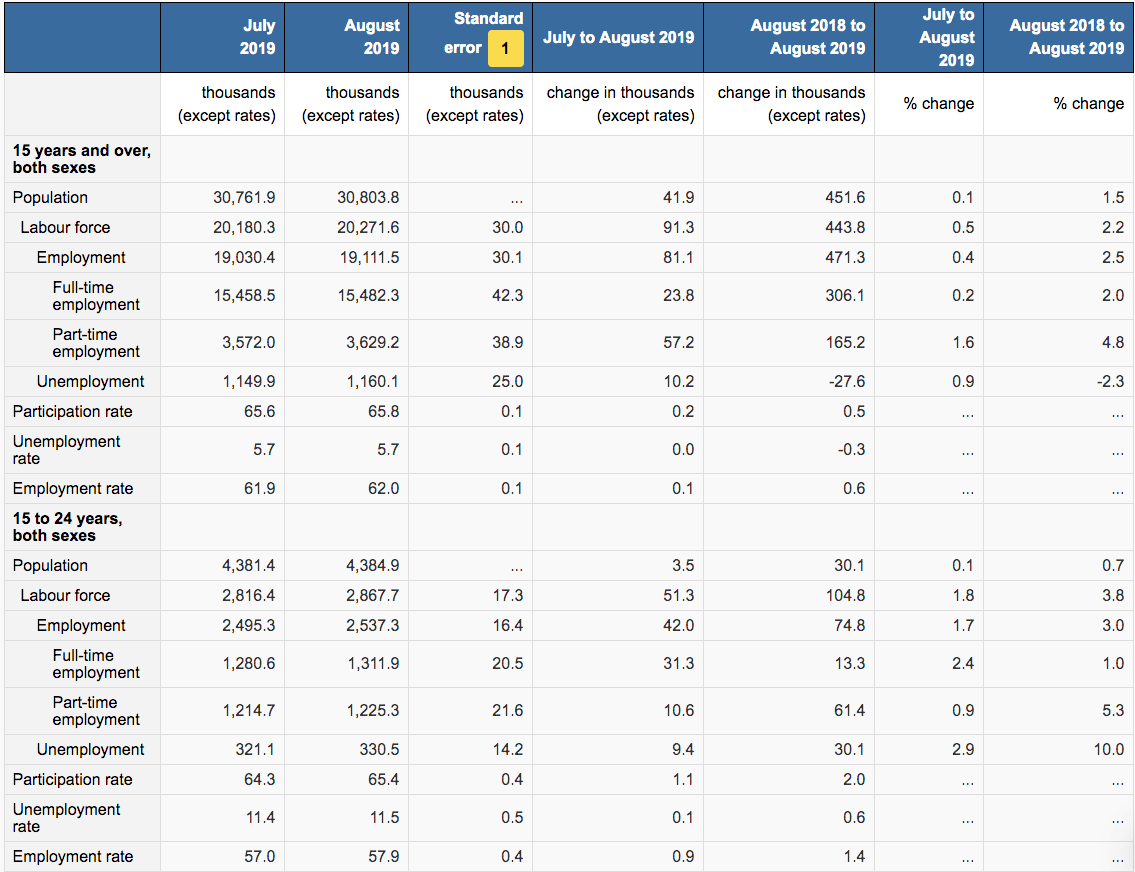The image size is (1135, 872).
Task: Click youth unemployment percent change 10.0
Action: 1109,750
